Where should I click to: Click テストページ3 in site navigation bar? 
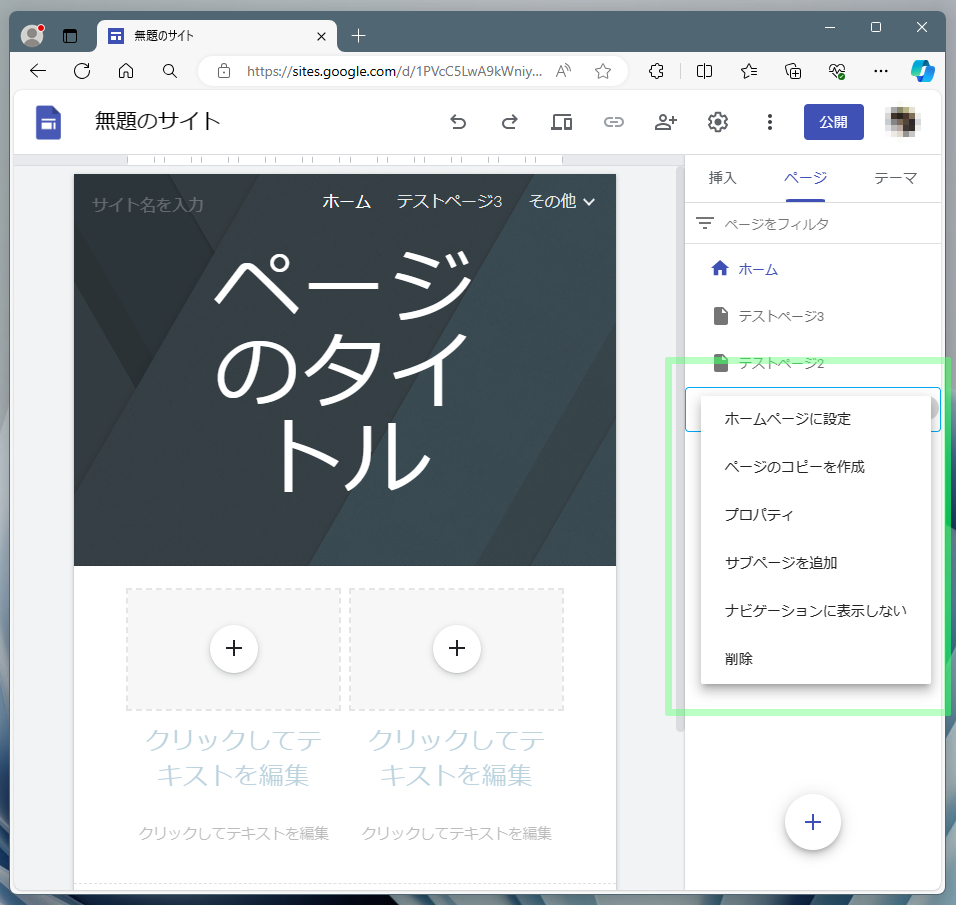pos(449,201)
